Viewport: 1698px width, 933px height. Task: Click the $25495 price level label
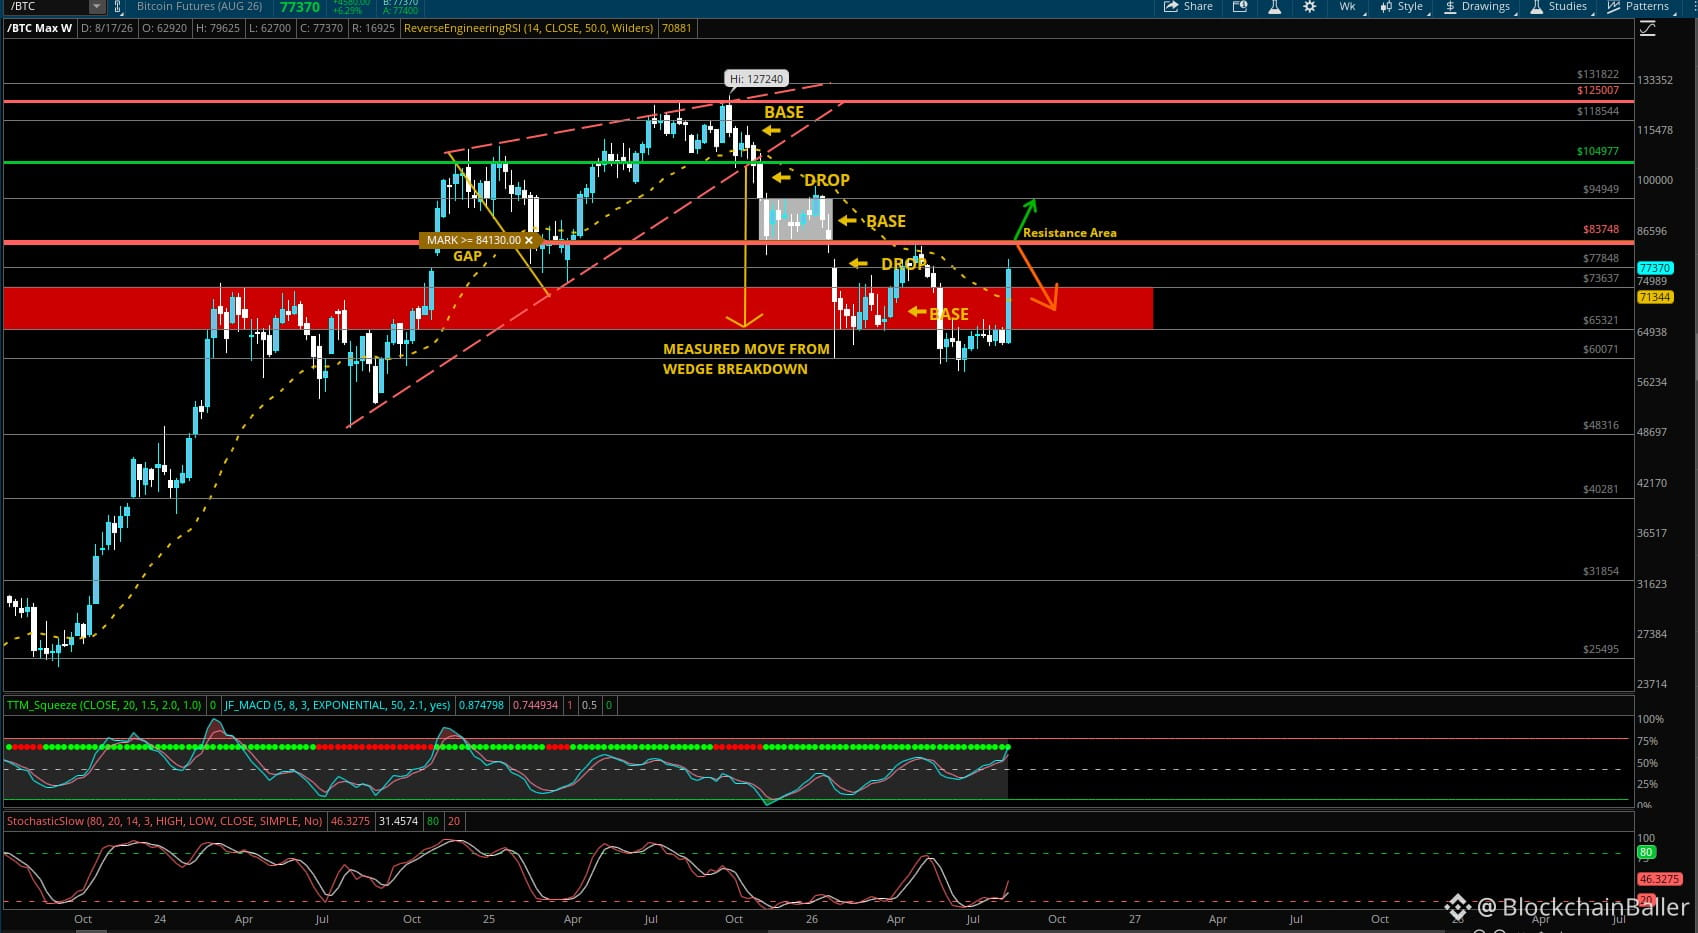pyautogui.click(x=1600, y=649)
